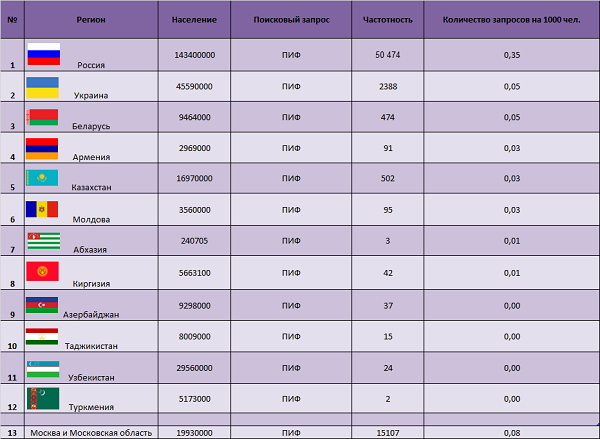Select population cell "29560000"
The height and width of the screenshot is (439, 600).
click(194, 368)
